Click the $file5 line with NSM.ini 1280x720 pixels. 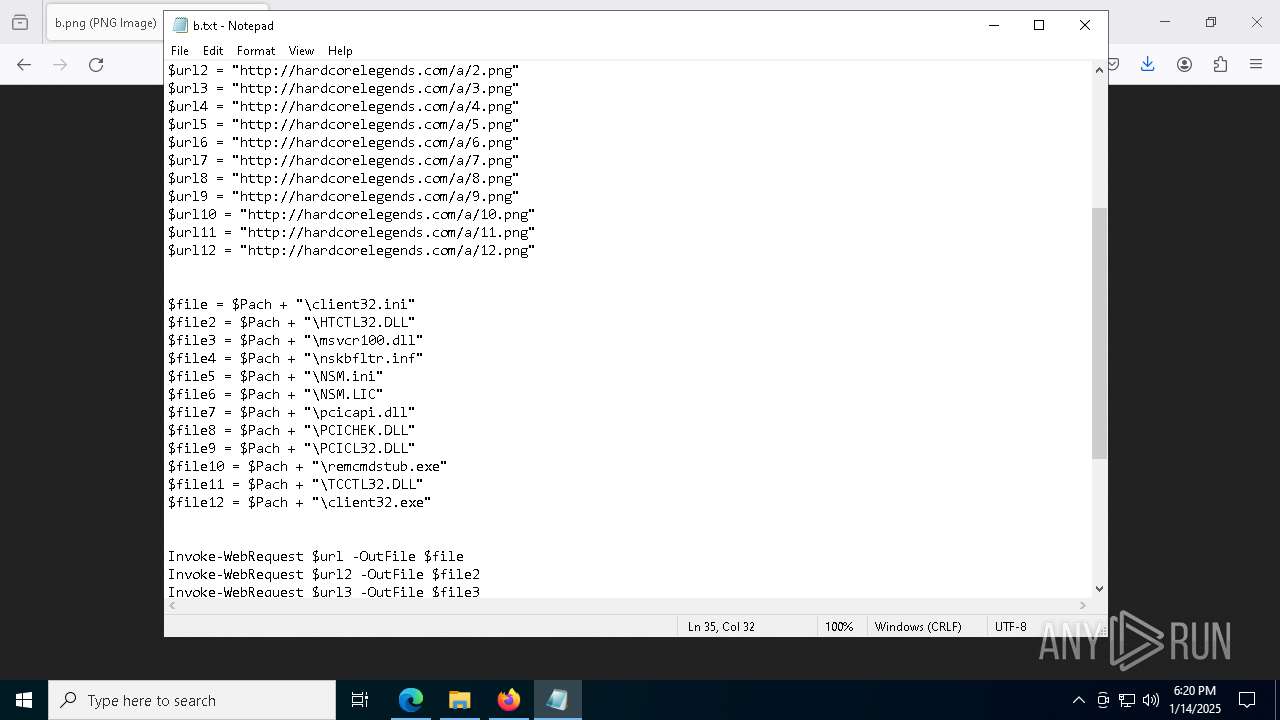(x=275, y=376)
